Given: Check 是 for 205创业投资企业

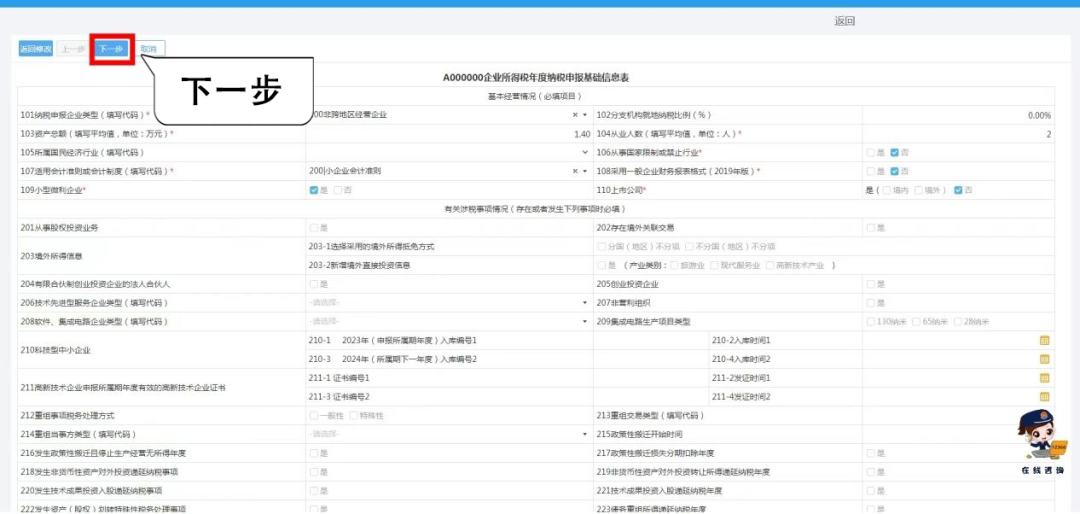Looking at the screenshot, I should click(871, 284).
